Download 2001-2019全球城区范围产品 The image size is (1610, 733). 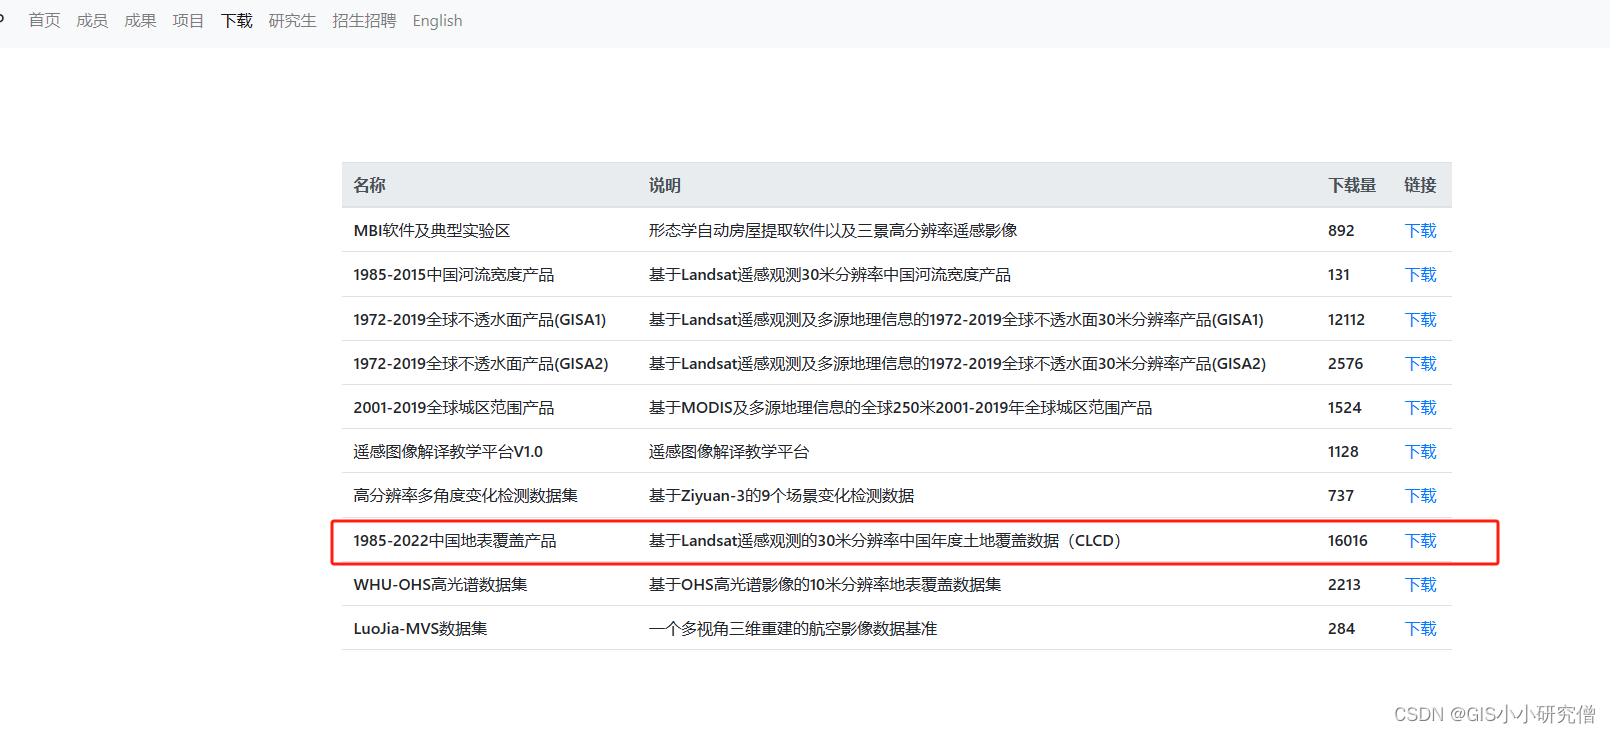1420,408
